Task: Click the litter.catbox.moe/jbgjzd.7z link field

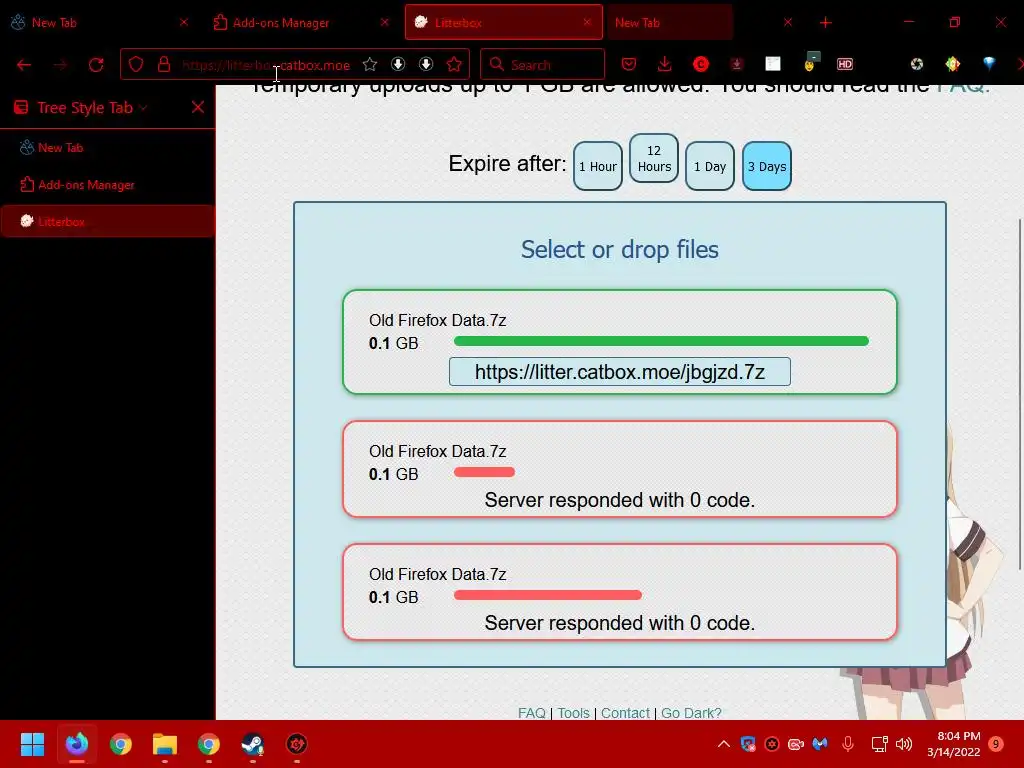Action: click(x=620, y=372)
